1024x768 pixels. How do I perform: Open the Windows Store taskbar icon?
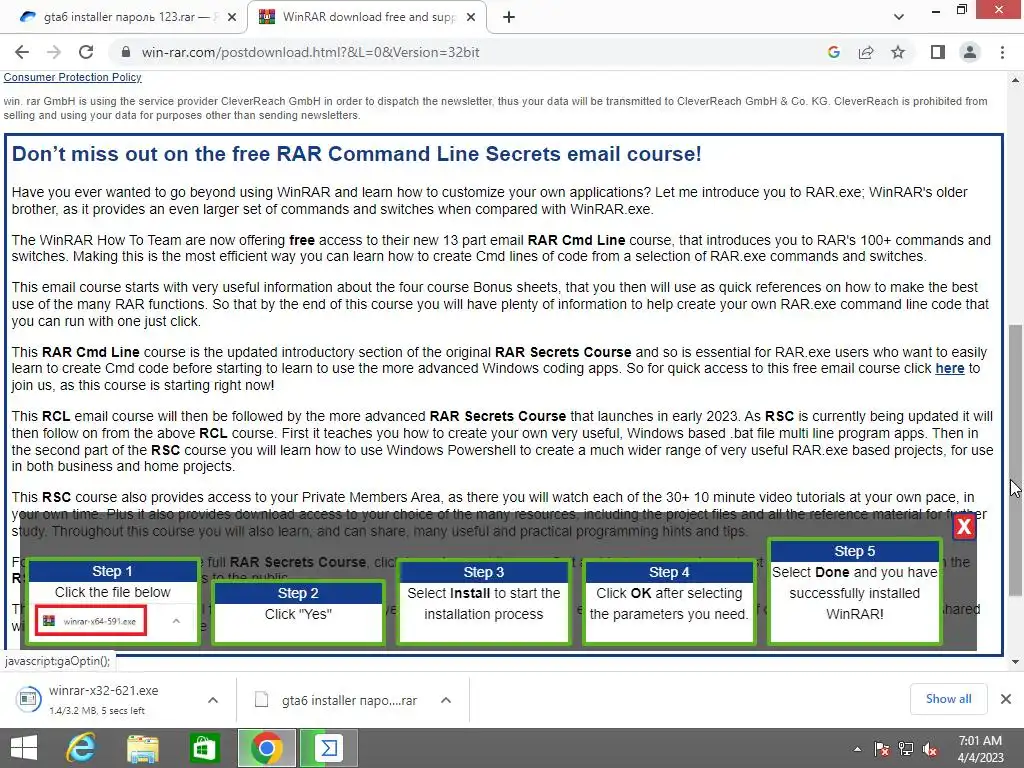(x=204, y=748)
